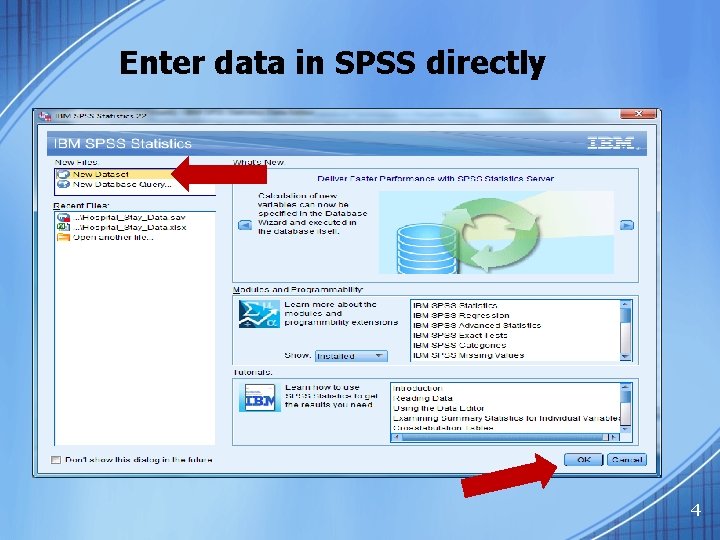Select IBM SPSS Exact Tests module
Screen dimensions: 720x540
460,335
